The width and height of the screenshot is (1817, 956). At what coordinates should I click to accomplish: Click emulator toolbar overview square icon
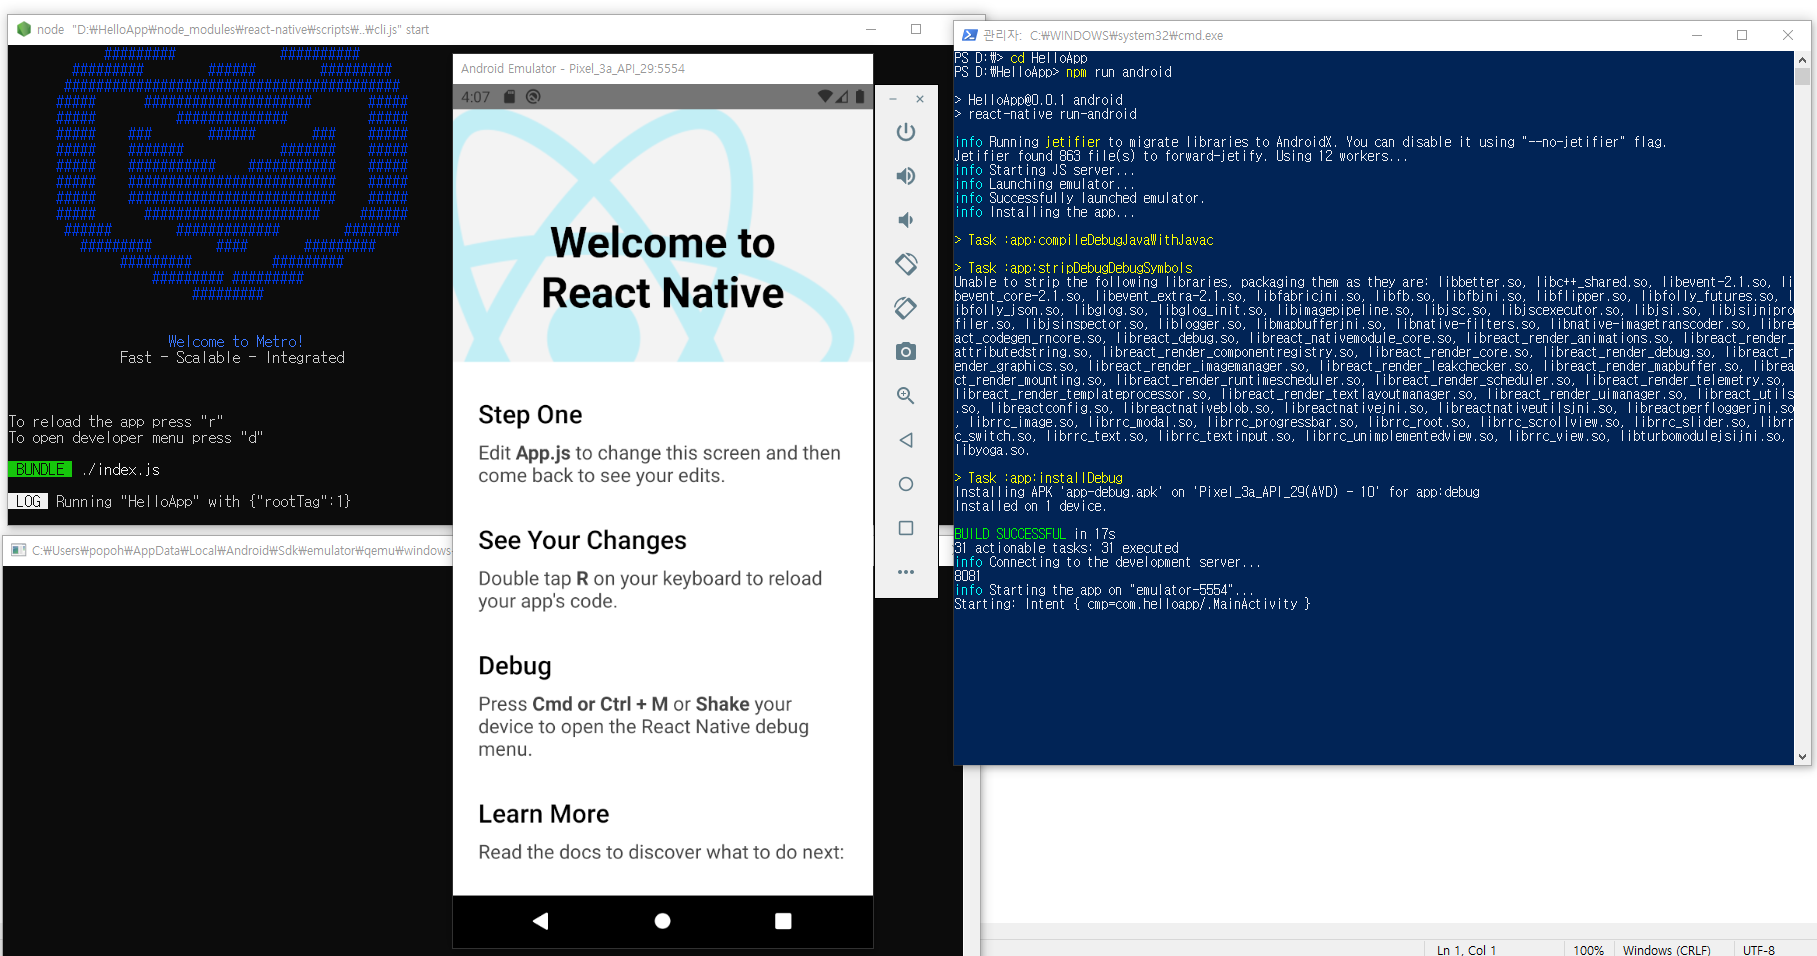(x=906, y=528)
